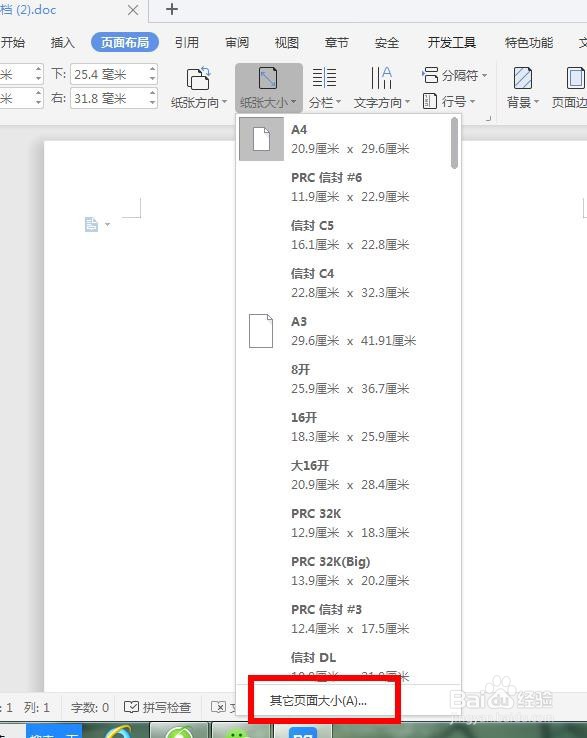587x738 pixels.
Task: Choose 信封 C5 paper size
Action: (x=344, y=235)
